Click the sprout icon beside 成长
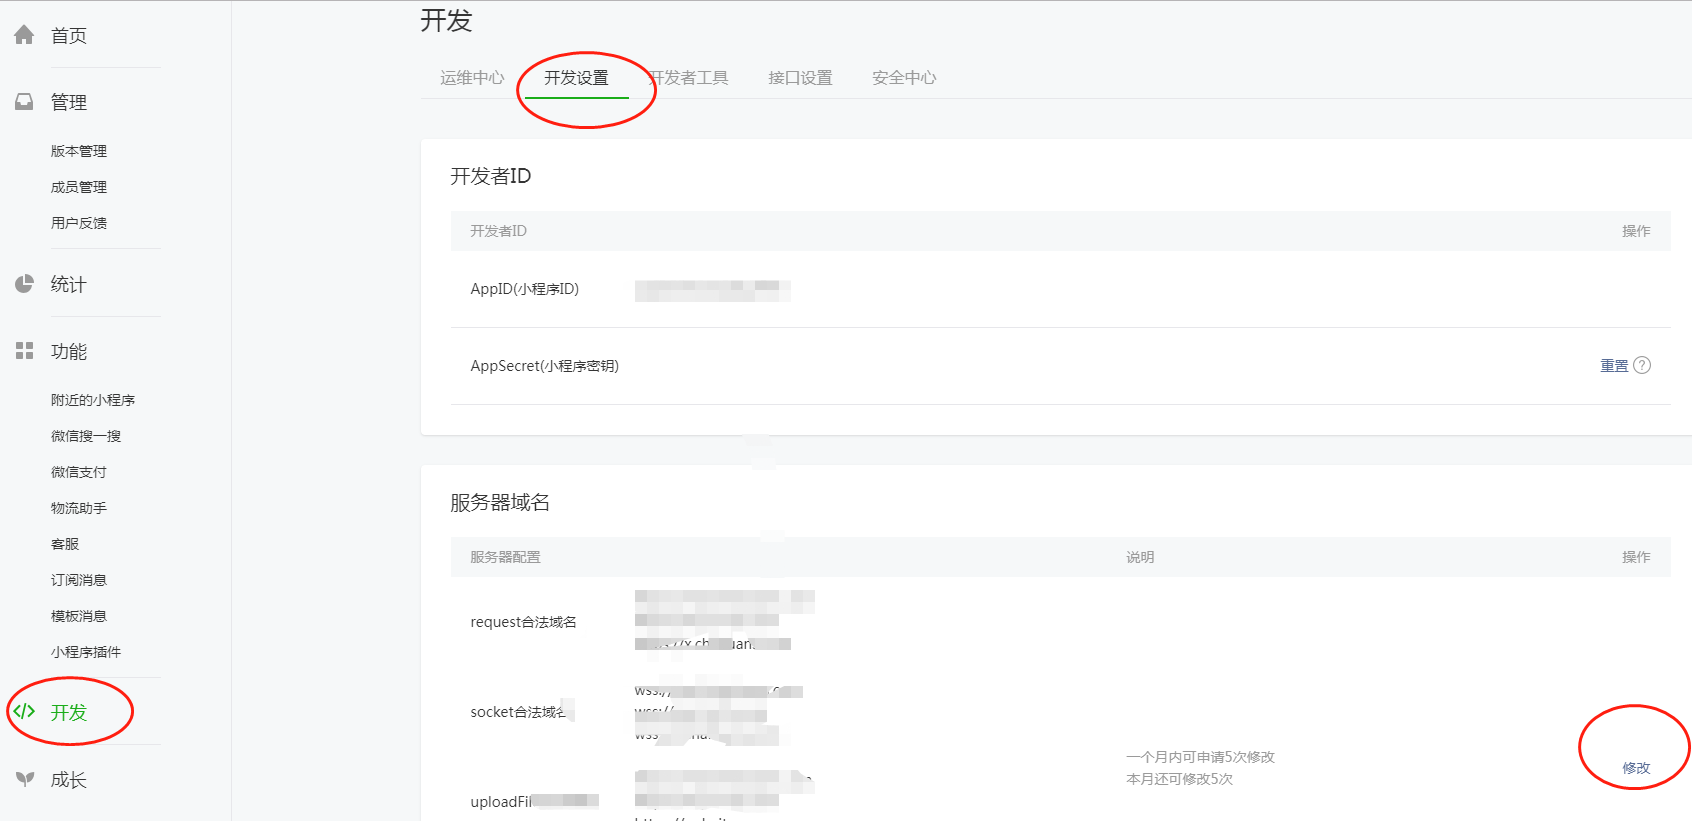The width and height of the screenshot is (1692, 821). (x=24, y=779)
